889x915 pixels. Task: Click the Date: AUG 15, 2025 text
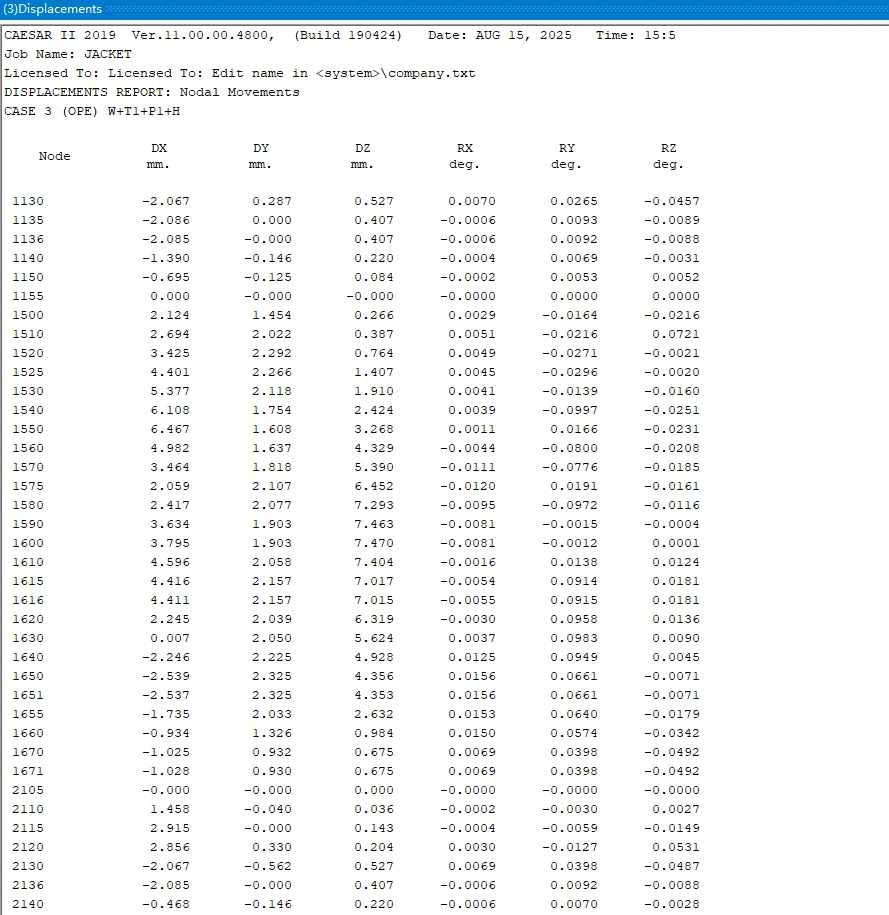(x=500, y=35)
